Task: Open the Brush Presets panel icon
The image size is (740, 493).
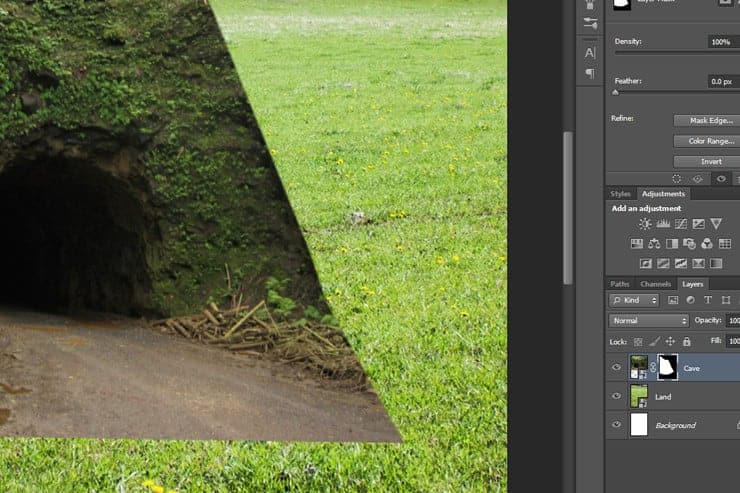Action: tap(590, 23)
